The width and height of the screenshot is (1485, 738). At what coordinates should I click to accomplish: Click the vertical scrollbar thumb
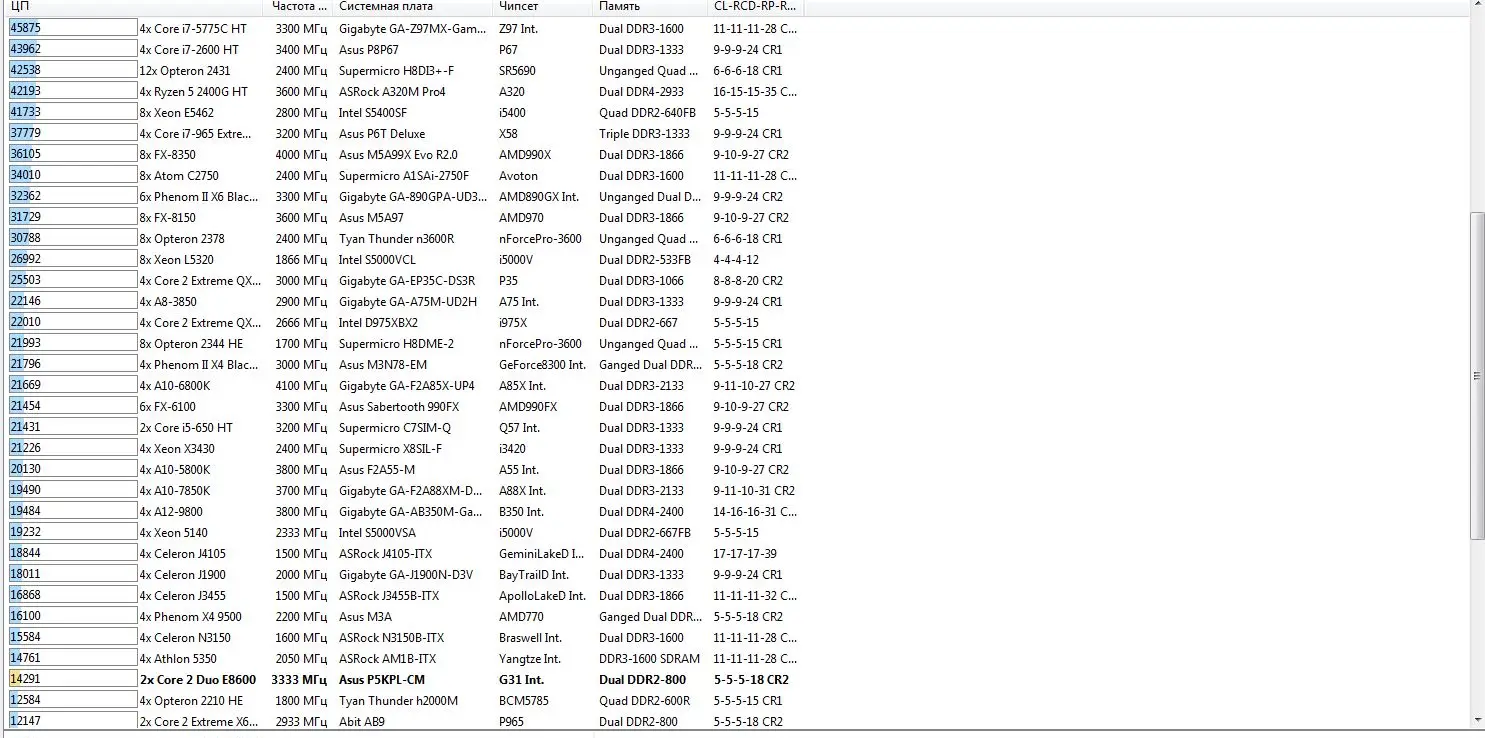click(x=1477, y=376)
